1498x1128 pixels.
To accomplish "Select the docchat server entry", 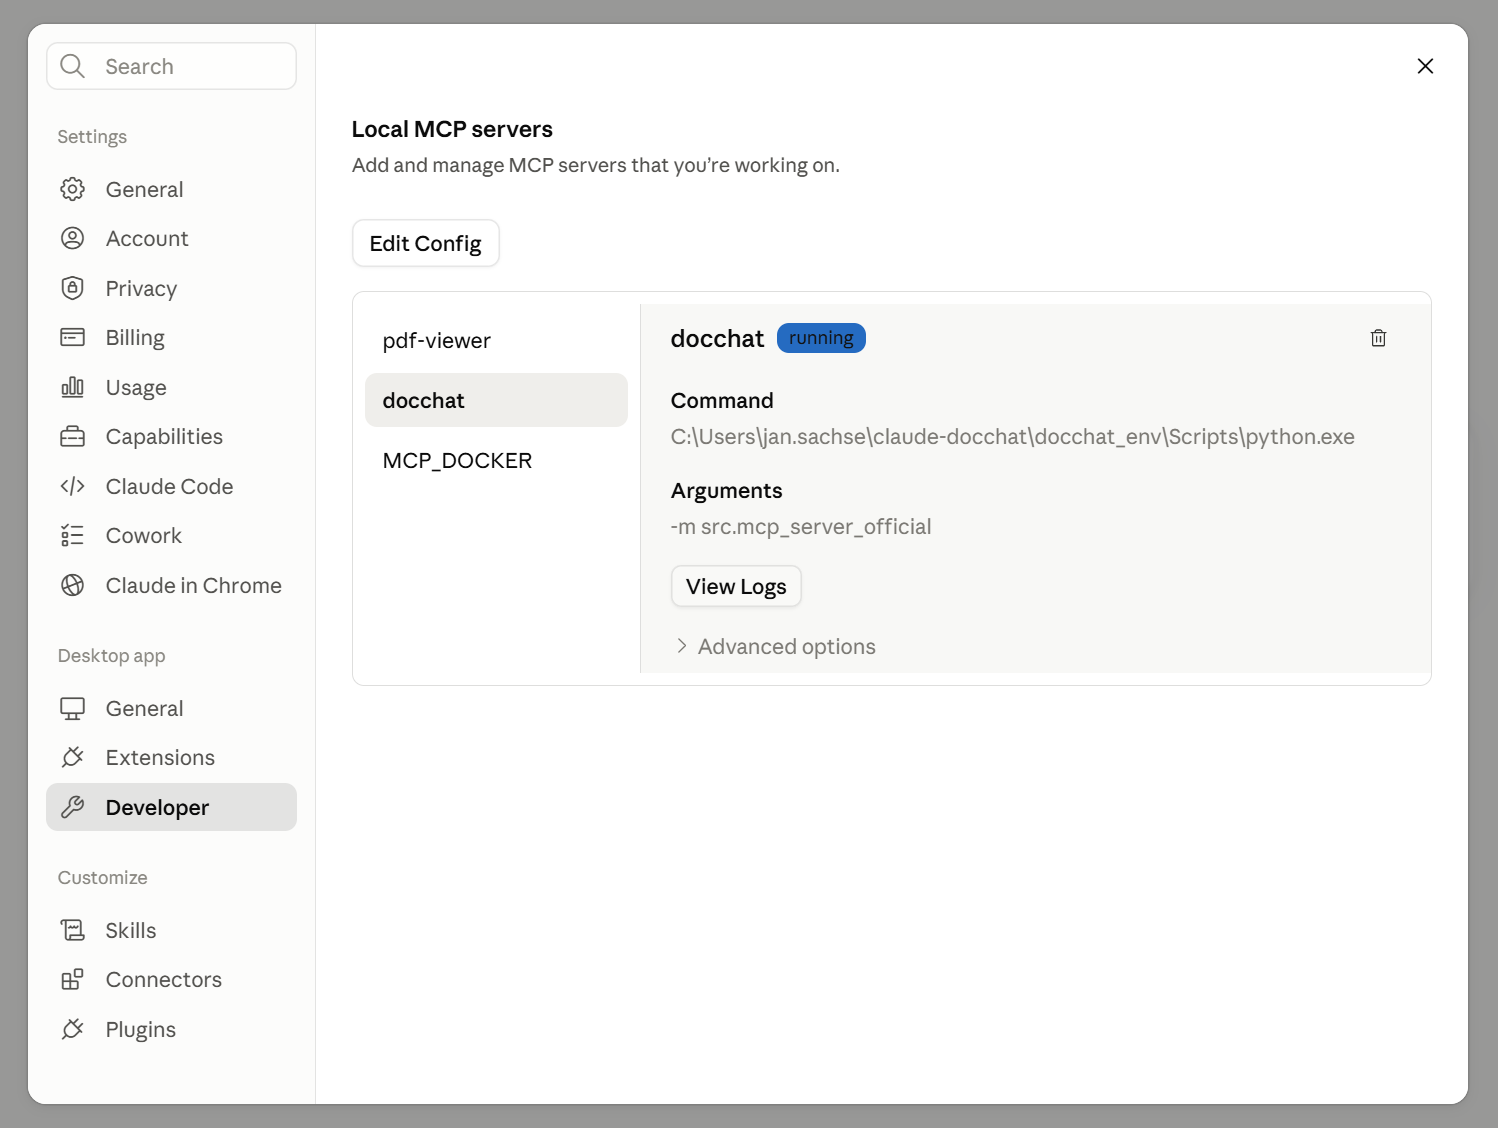I will pyautogui.click(x=496, y=400).
